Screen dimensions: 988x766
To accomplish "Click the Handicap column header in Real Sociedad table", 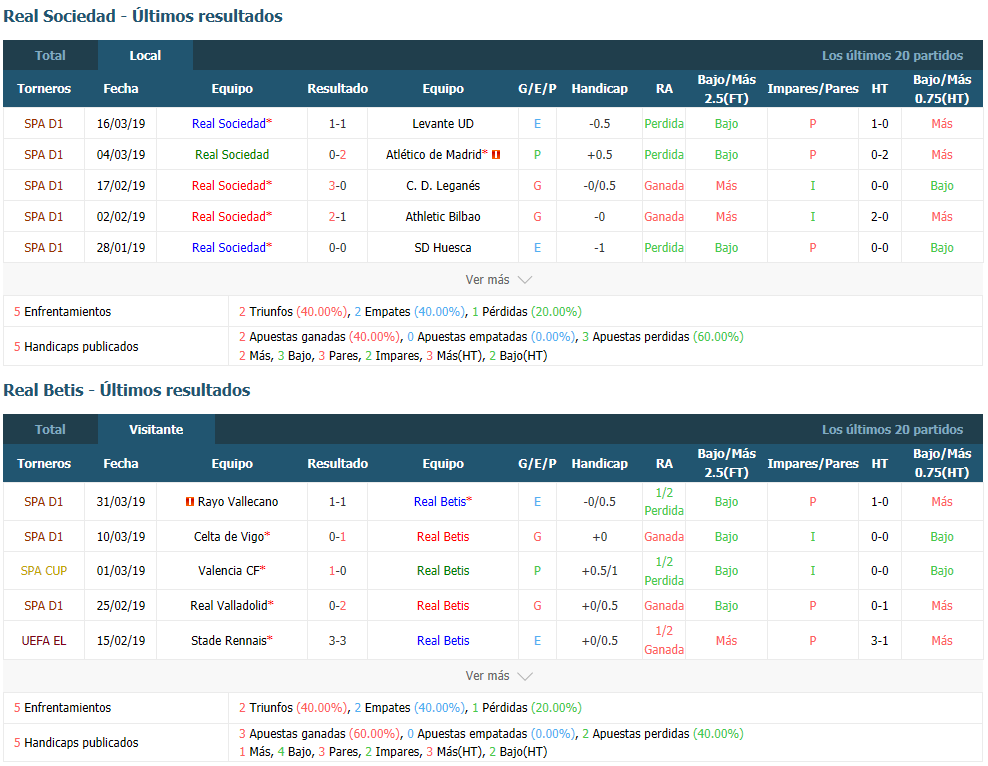I will pos(599,89).
